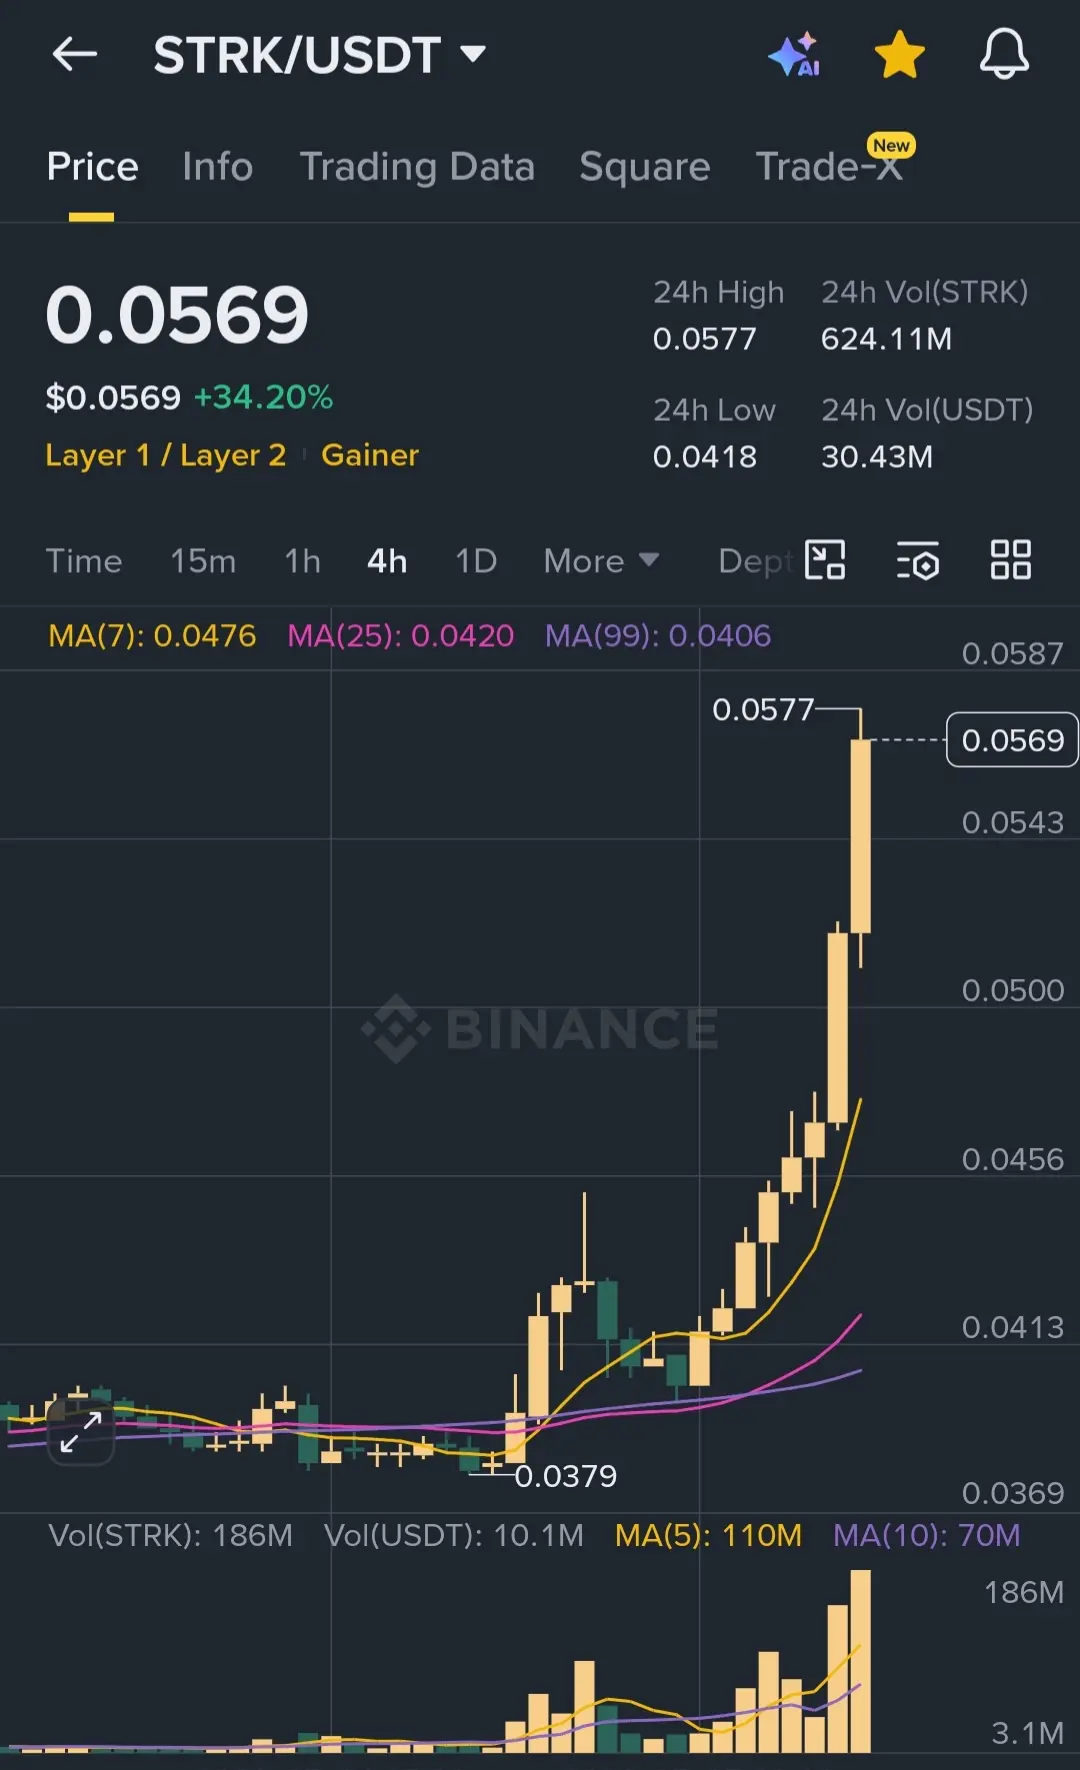Viewport: 1080px width, 1770px height.
Task: Switch to the Depth chart view
Action: pos(757,561)
